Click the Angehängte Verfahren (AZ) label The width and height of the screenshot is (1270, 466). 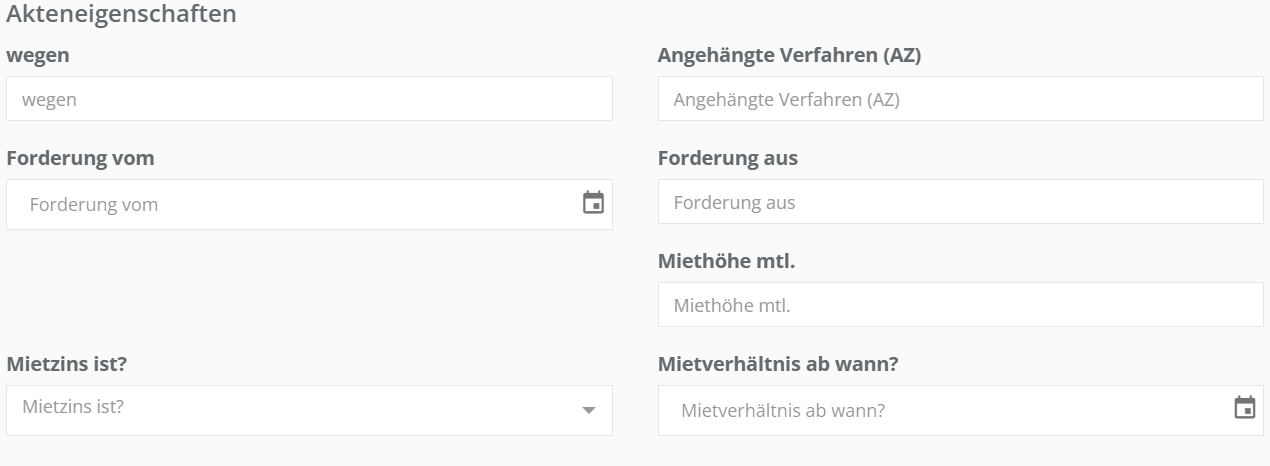789,56
